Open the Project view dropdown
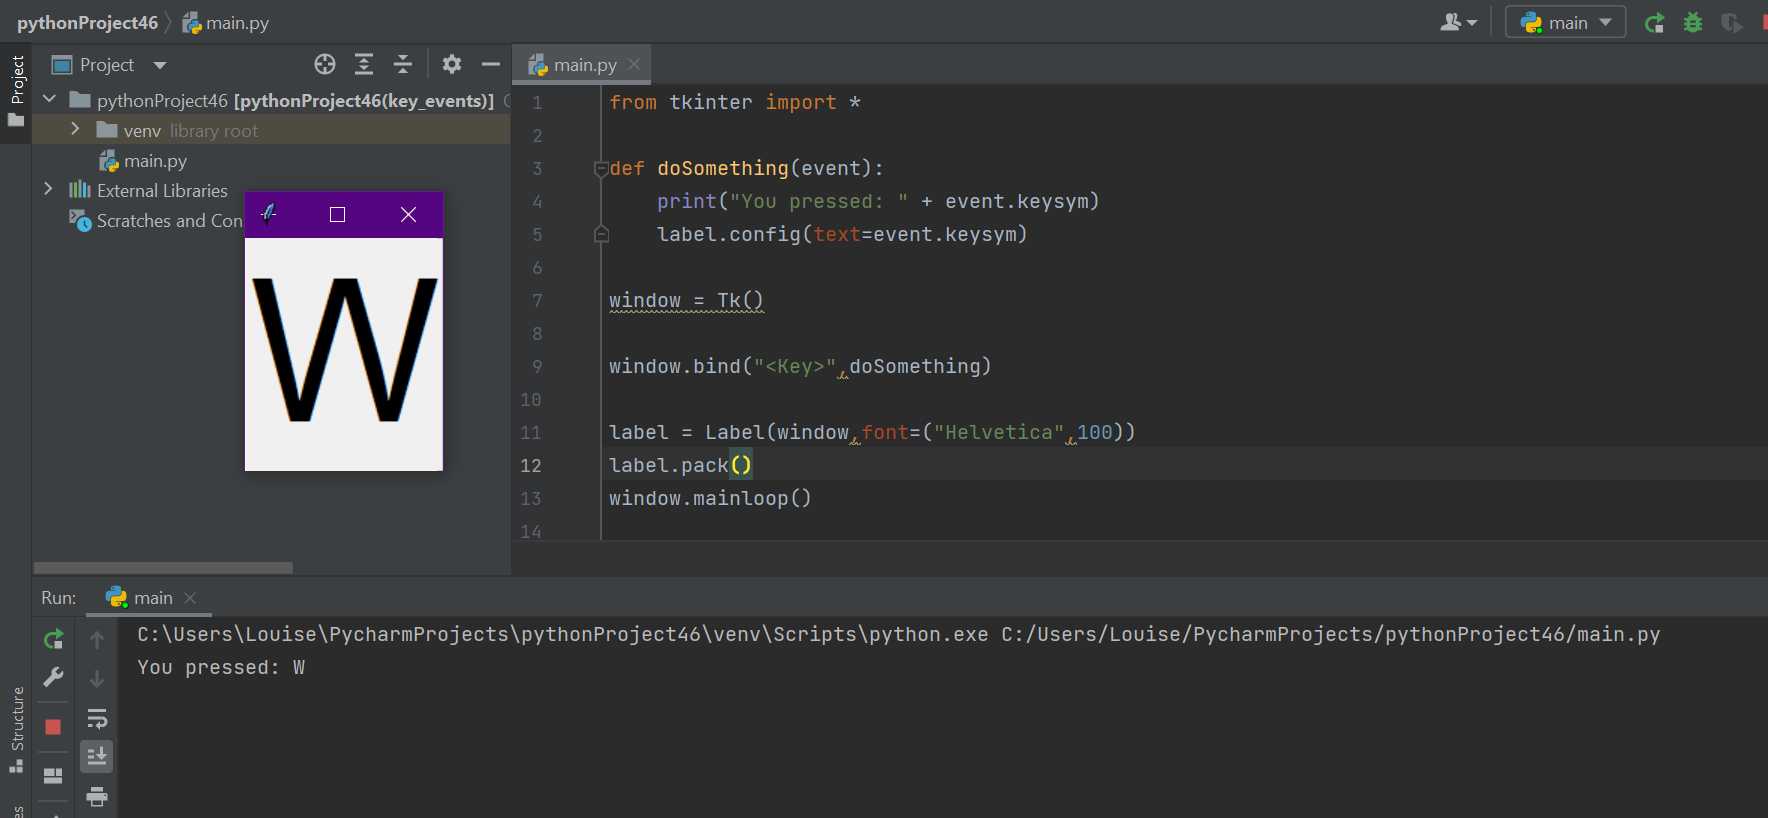This screenshot has height=818, width=1768. (x=109, y=65)
